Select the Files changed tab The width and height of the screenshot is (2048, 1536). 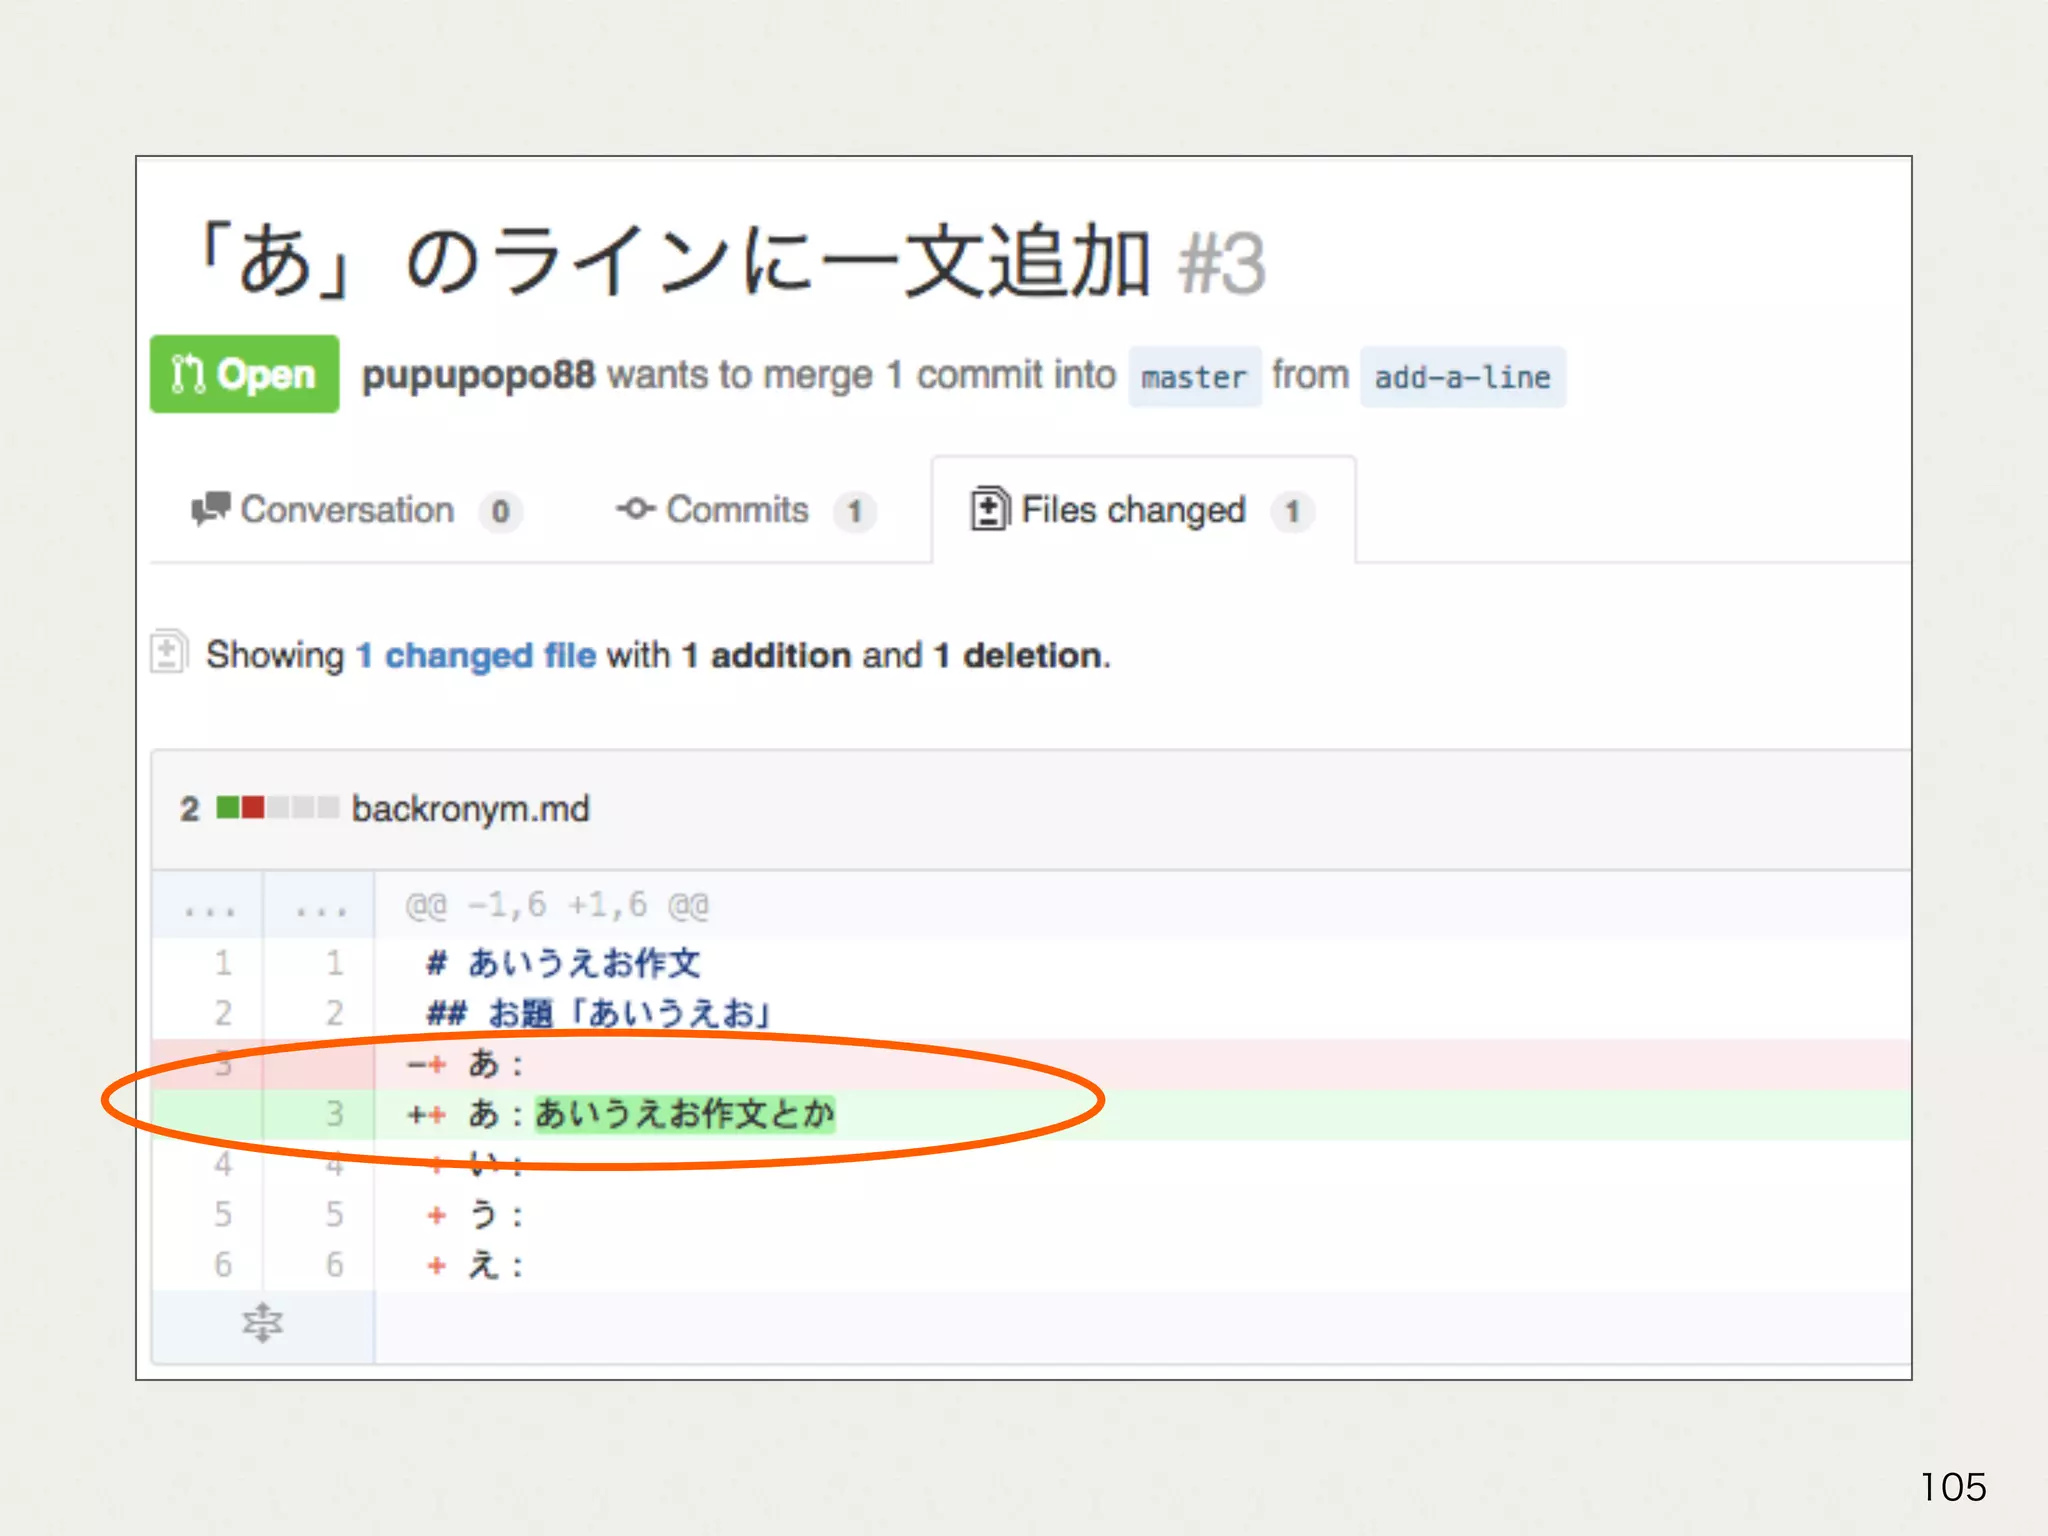click(1133, 510)
